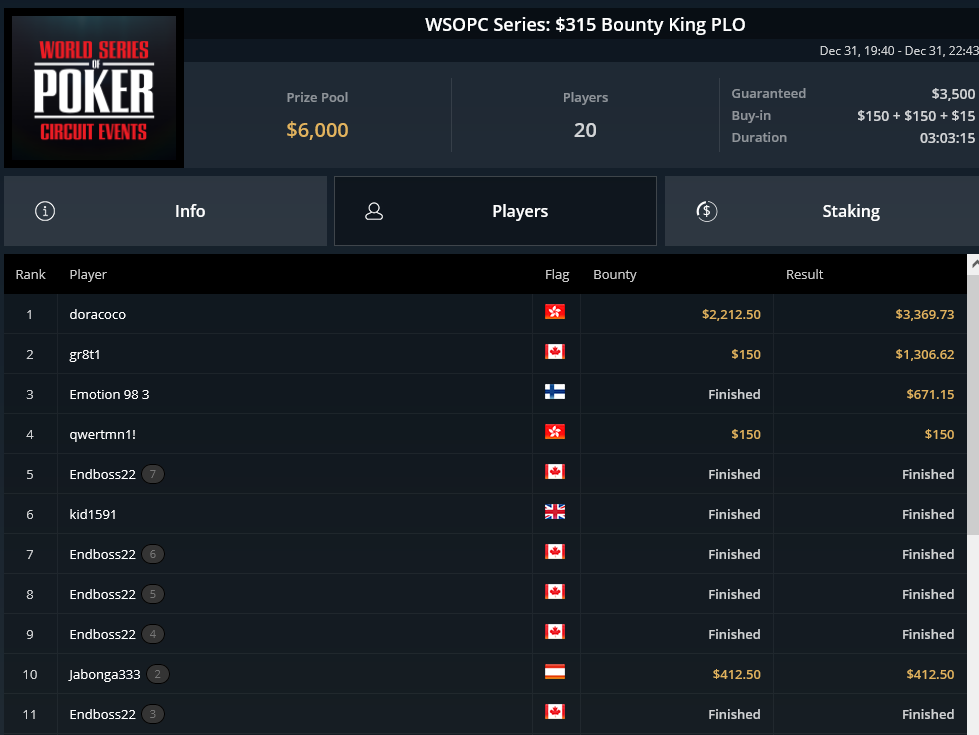Click the duration 03:03:15
Image resolution: width=979 pixels, height=735 pixels.
click(x=947, y=137)
